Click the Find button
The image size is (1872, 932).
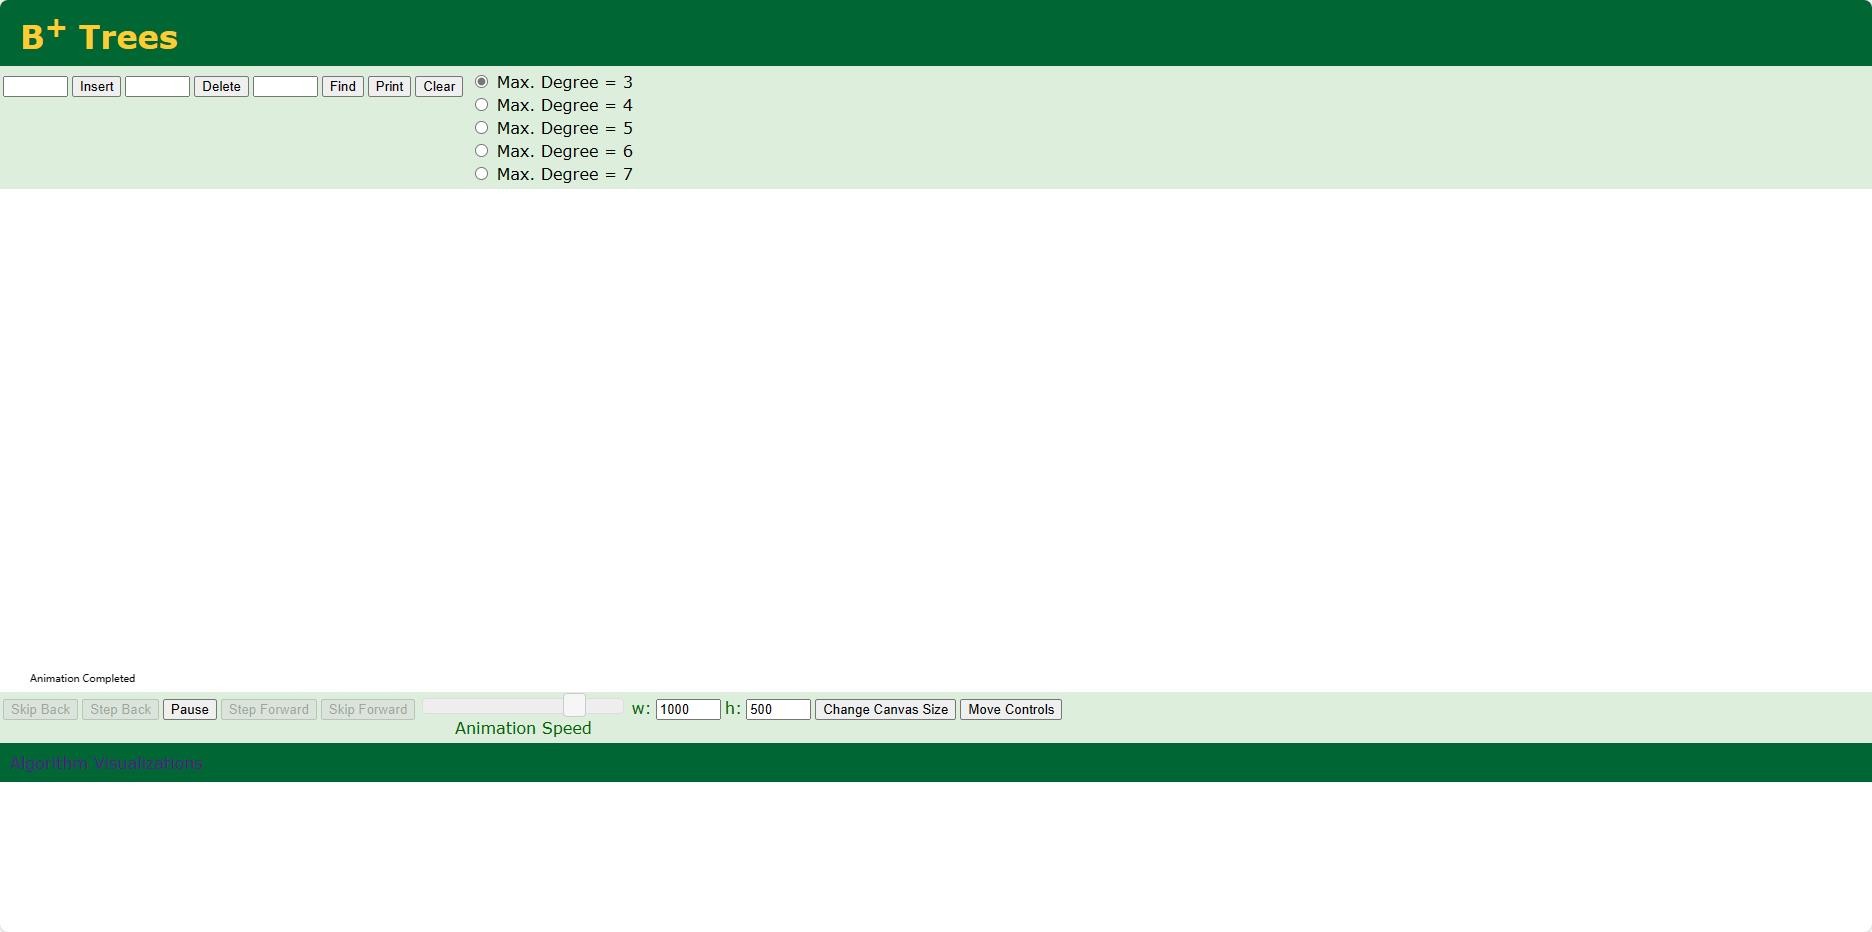(342, 87)
